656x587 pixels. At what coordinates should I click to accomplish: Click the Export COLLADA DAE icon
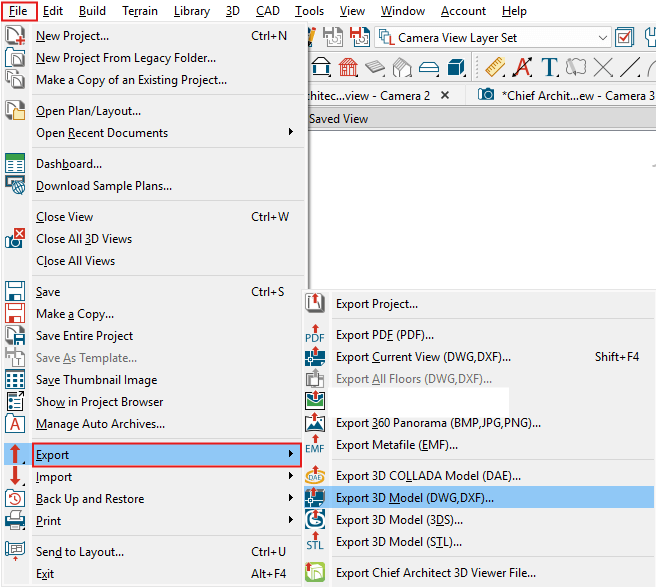(315, 475)
